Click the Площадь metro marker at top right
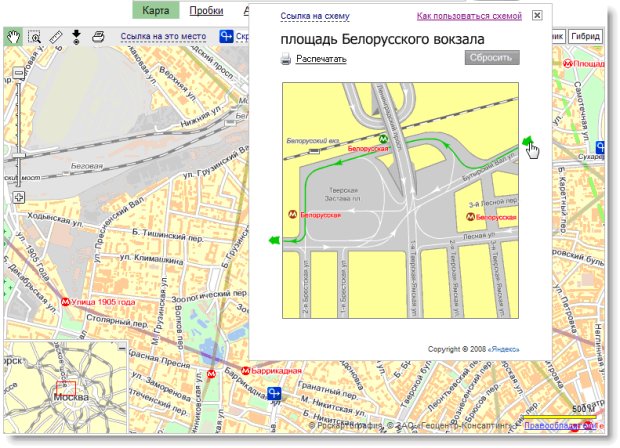The image size is (620, 448). (568, 64)
